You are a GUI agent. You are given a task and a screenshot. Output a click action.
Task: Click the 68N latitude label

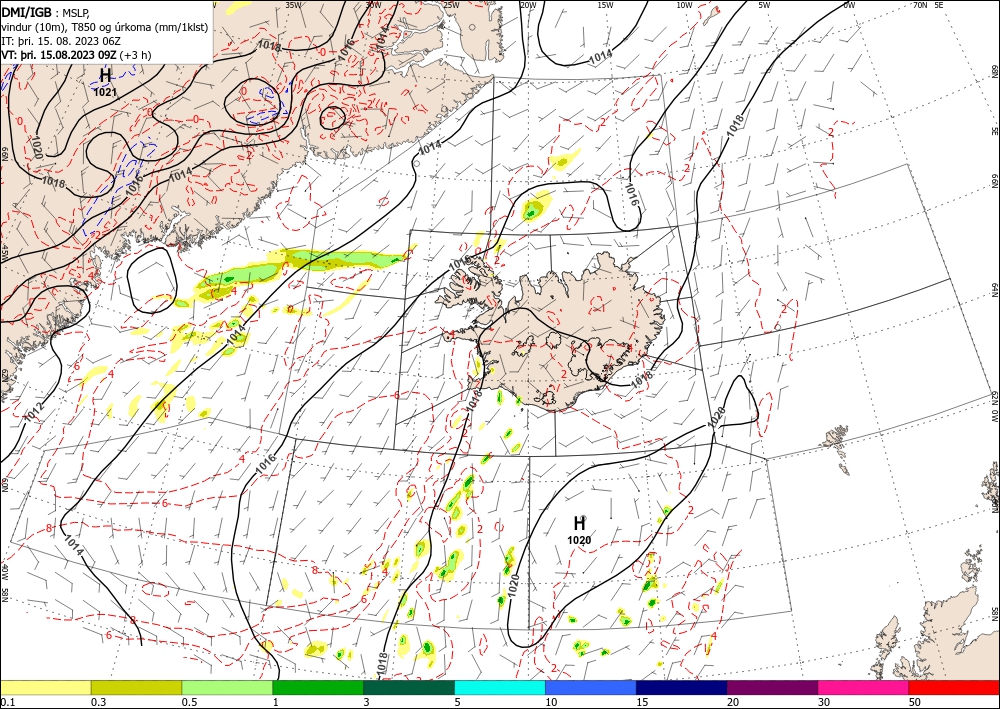[x=994, y=71]
